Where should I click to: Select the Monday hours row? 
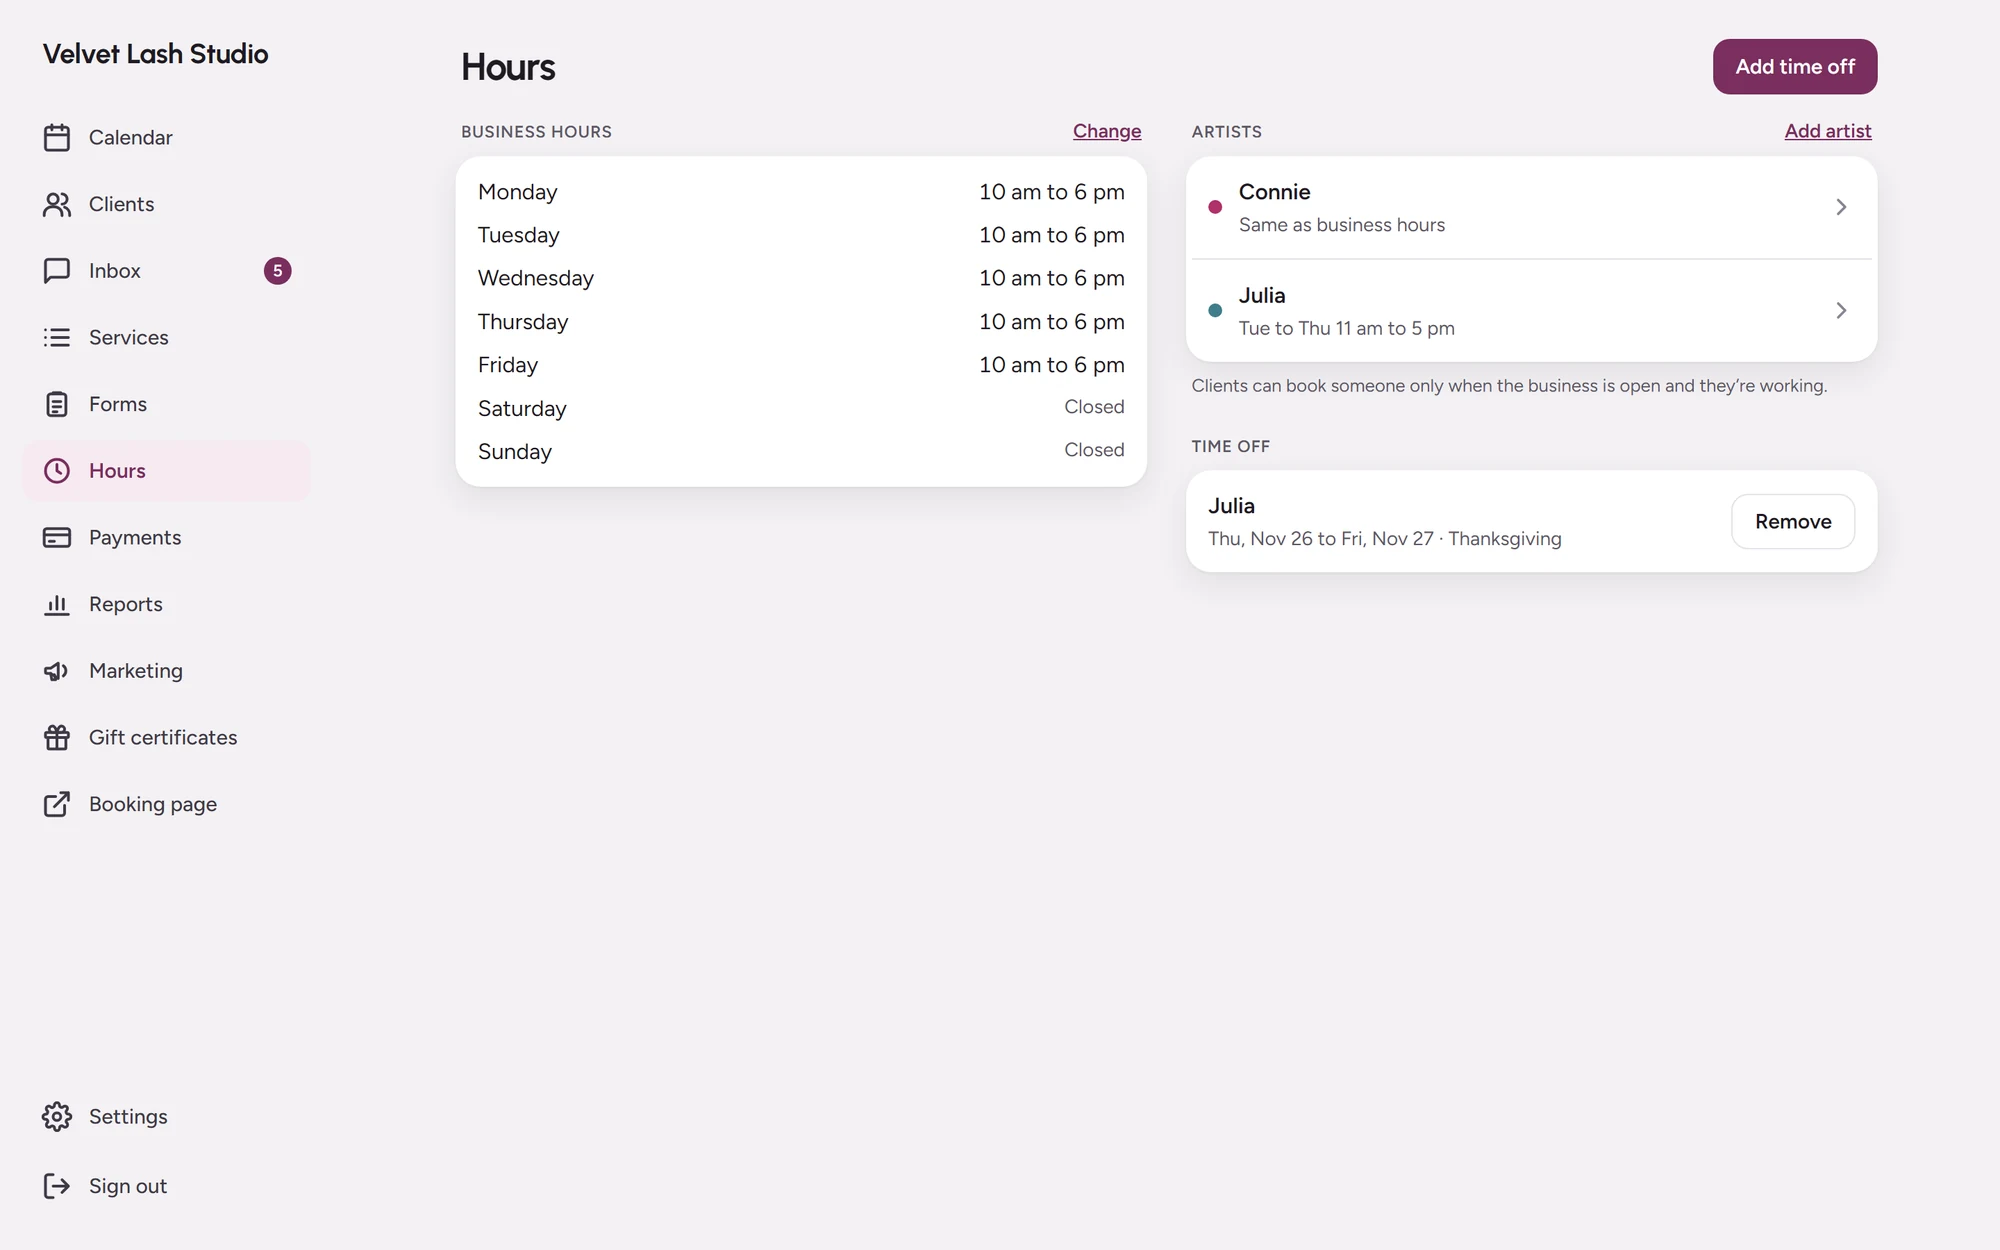tap(801, 192)
